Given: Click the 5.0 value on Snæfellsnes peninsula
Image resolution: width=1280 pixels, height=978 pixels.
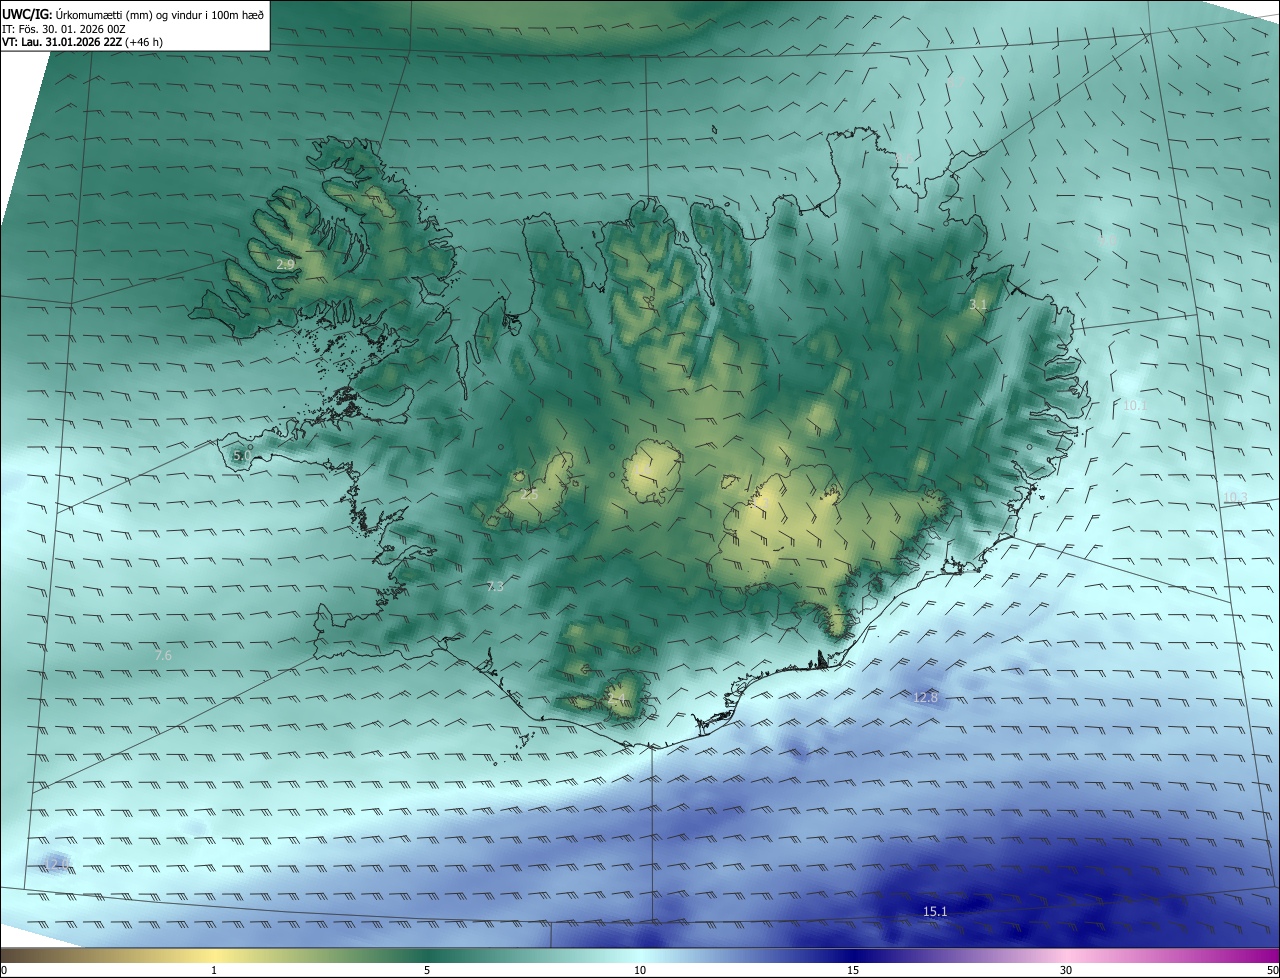Looking at the screenshot, I should [x=241, y=455].
